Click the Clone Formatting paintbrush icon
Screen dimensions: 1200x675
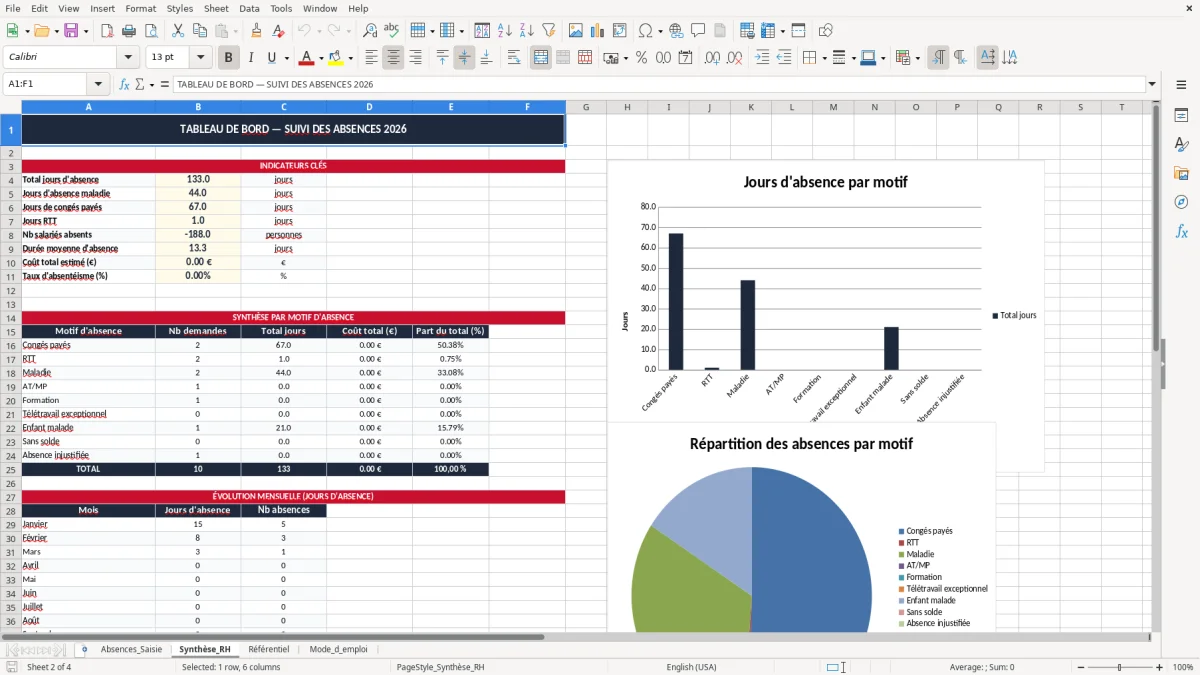[256, 31]
